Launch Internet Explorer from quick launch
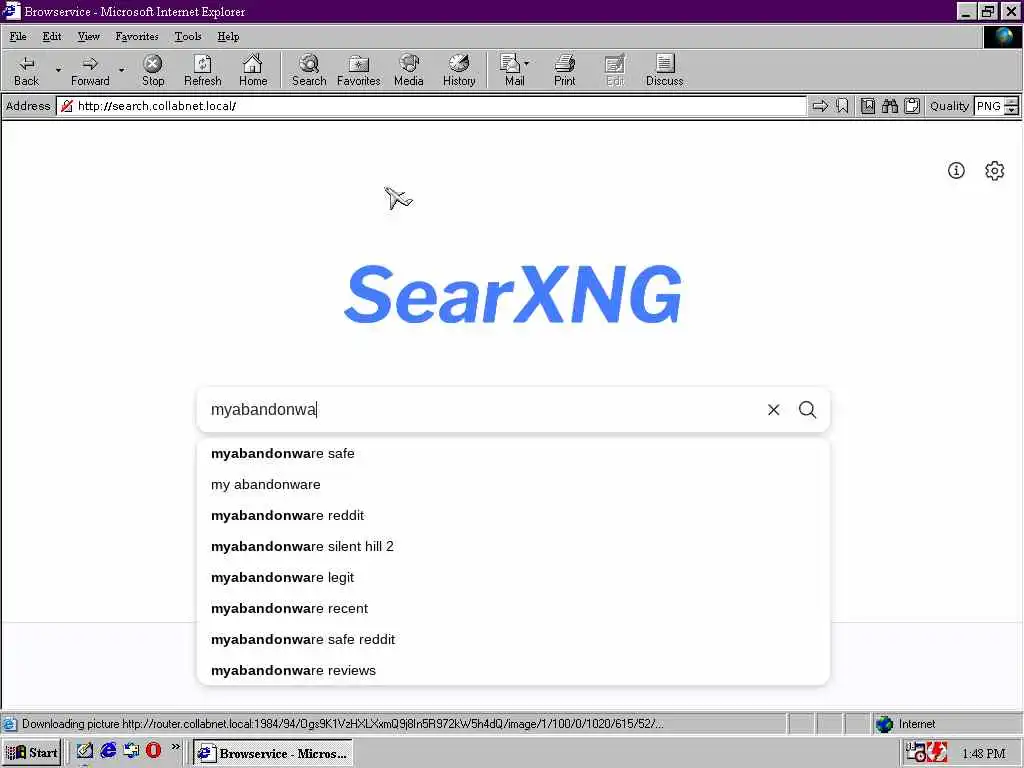1024x768 pixels. coord(108,750)
